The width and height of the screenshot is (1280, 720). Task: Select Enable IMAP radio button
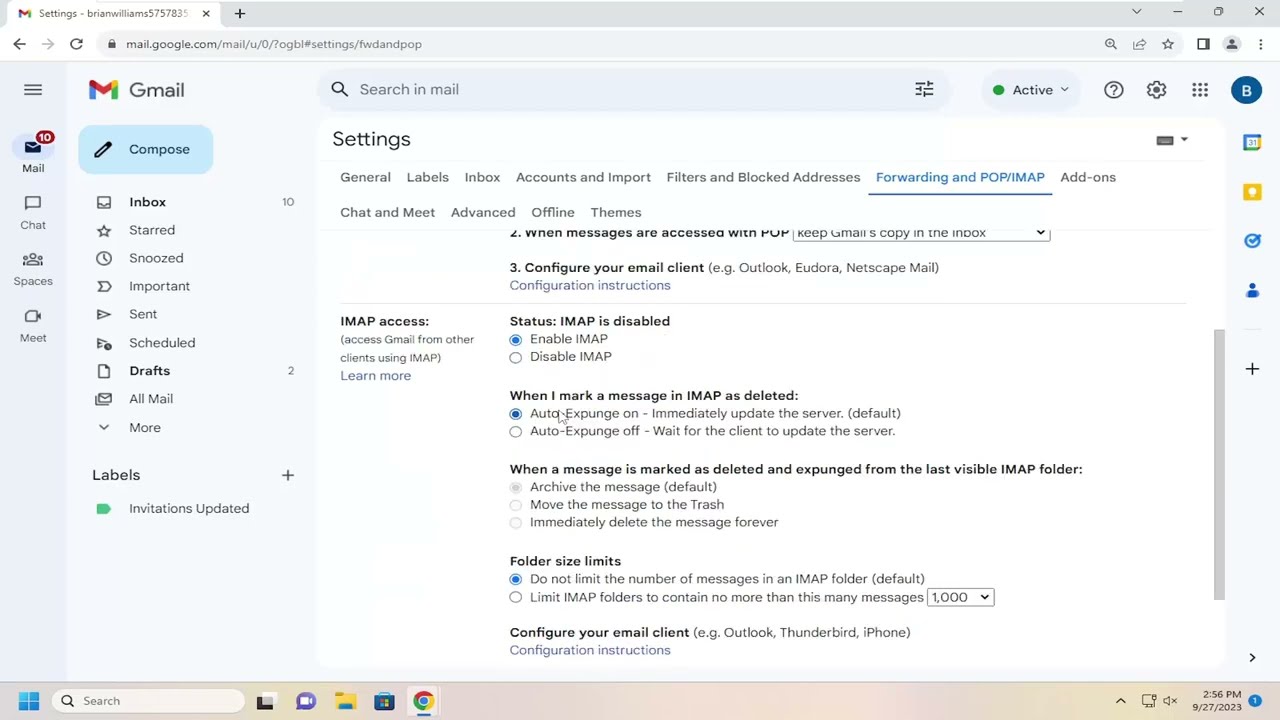click(x=516, y=340)
